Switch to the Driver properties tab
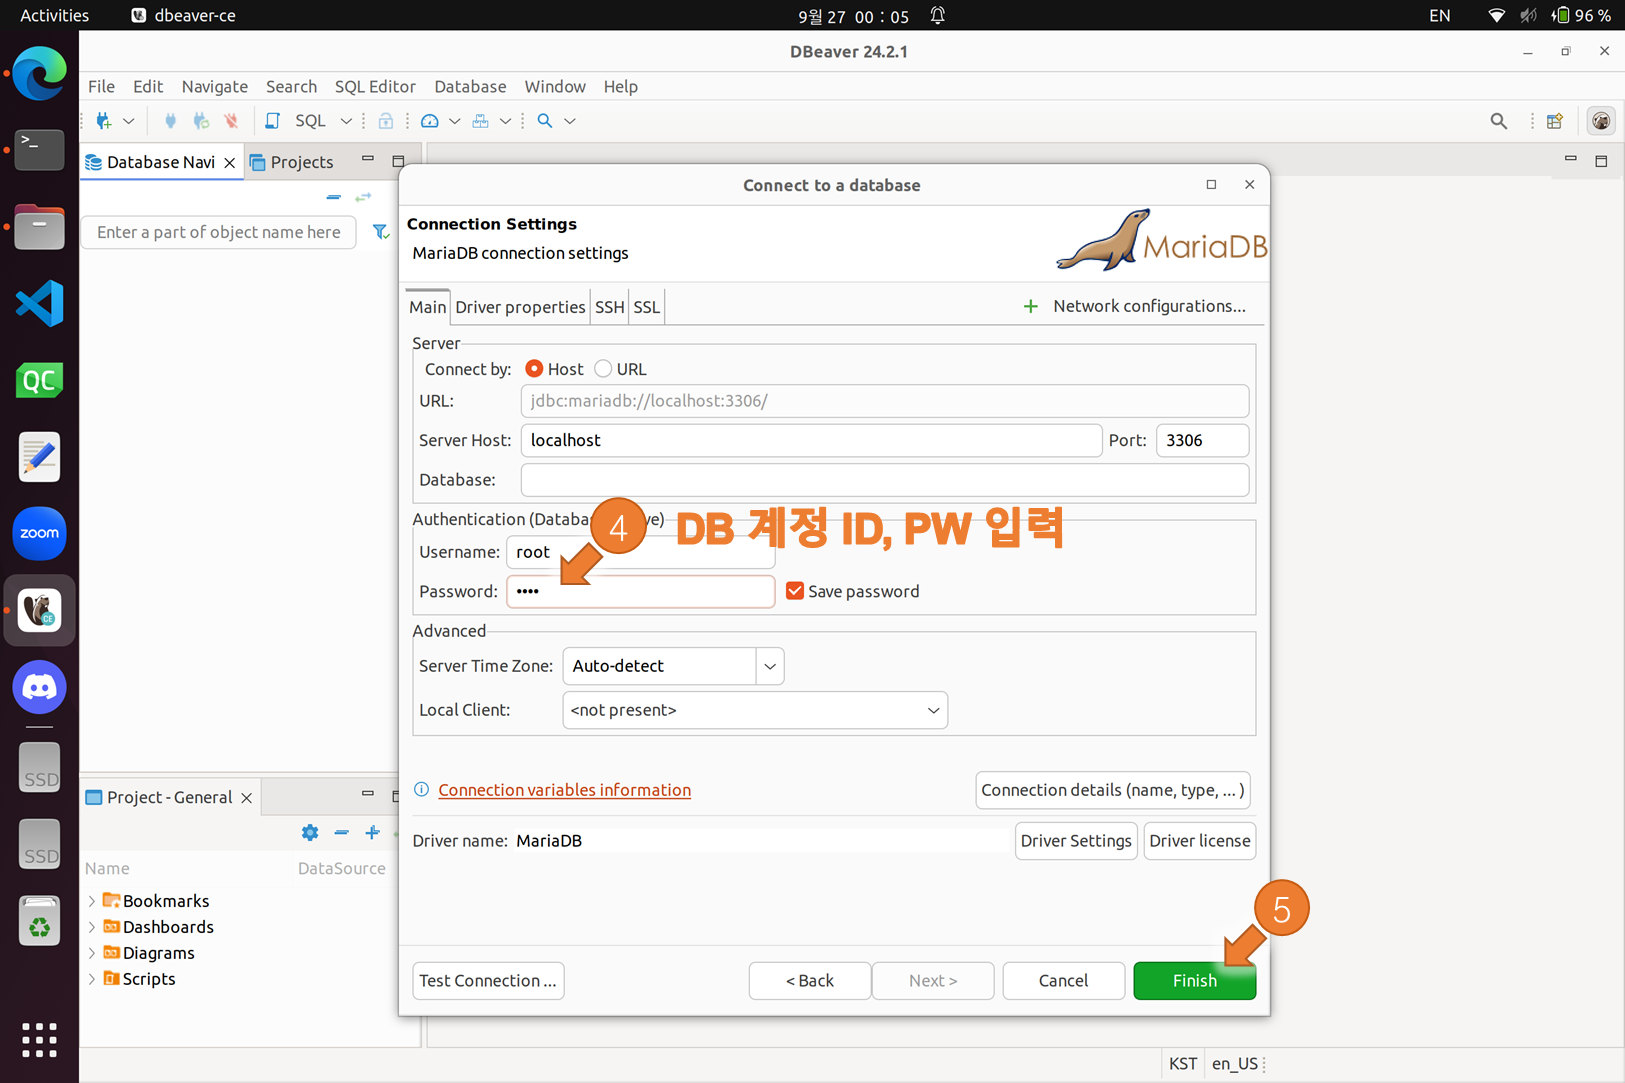 point(520,307)
